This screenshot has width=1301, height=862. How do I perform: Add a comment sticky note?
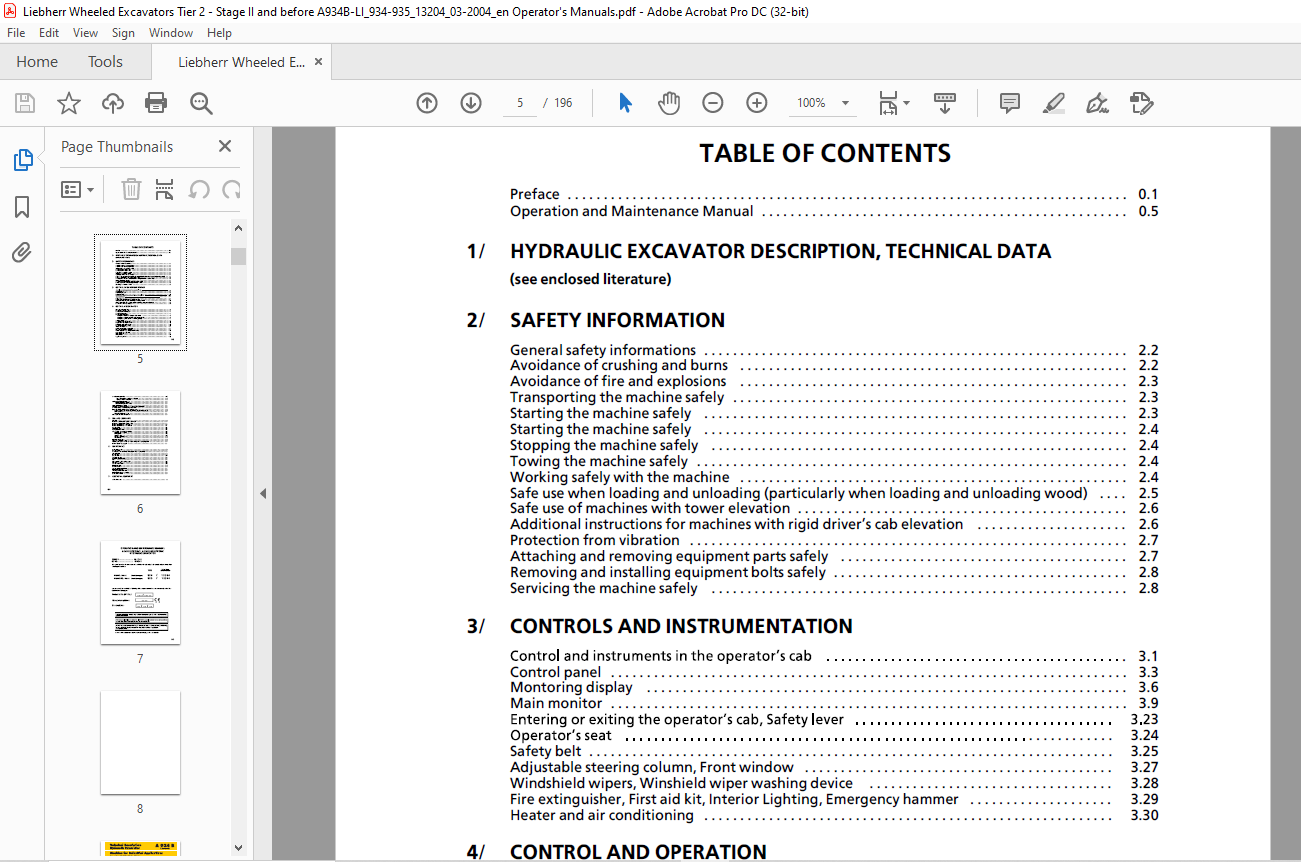[1010, 103]
